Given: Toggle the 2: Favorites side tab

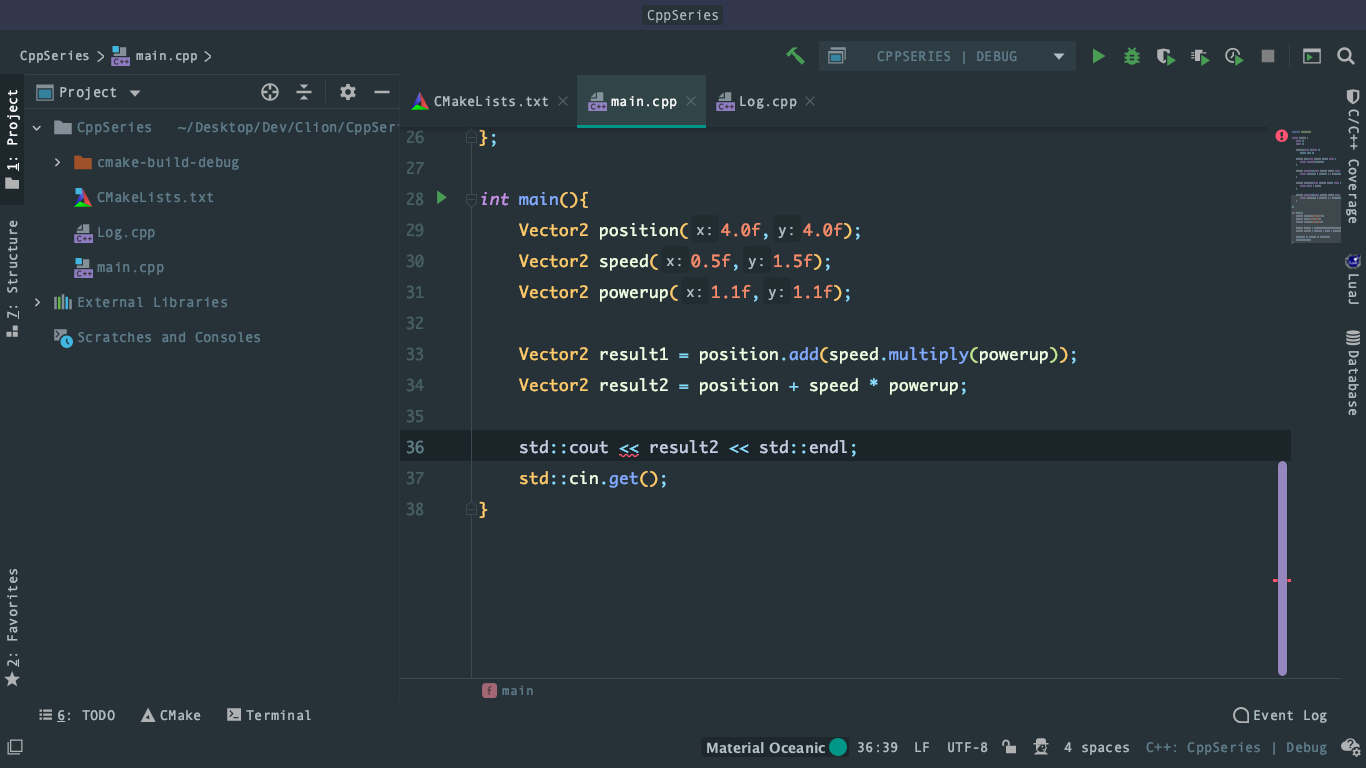Looking at the screenshot, I should click(12, 627).
